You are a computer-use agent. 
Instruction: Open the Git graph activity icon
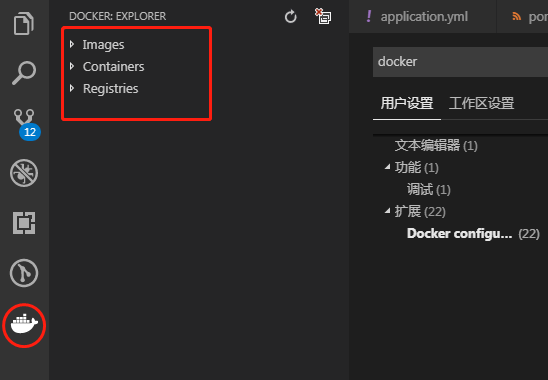click(x=24, y=273)
